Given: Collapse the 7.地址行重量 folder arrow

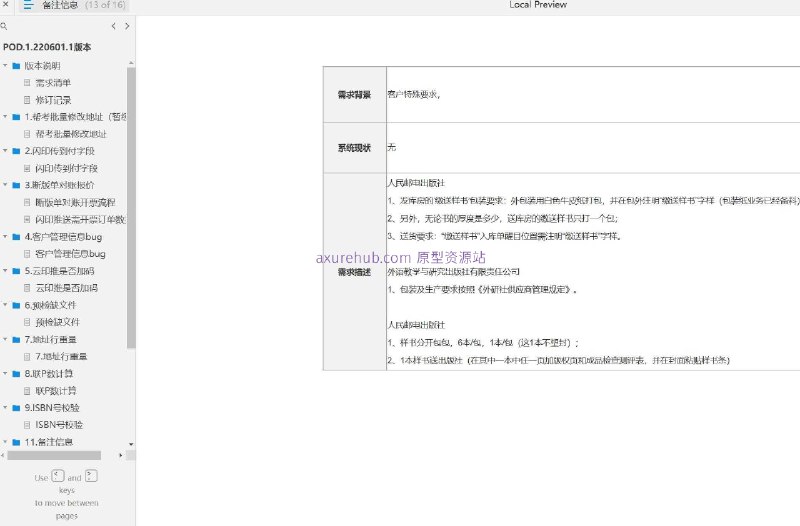Looking at the screenshot, I should pyautogui.click(x=5, y=339).
